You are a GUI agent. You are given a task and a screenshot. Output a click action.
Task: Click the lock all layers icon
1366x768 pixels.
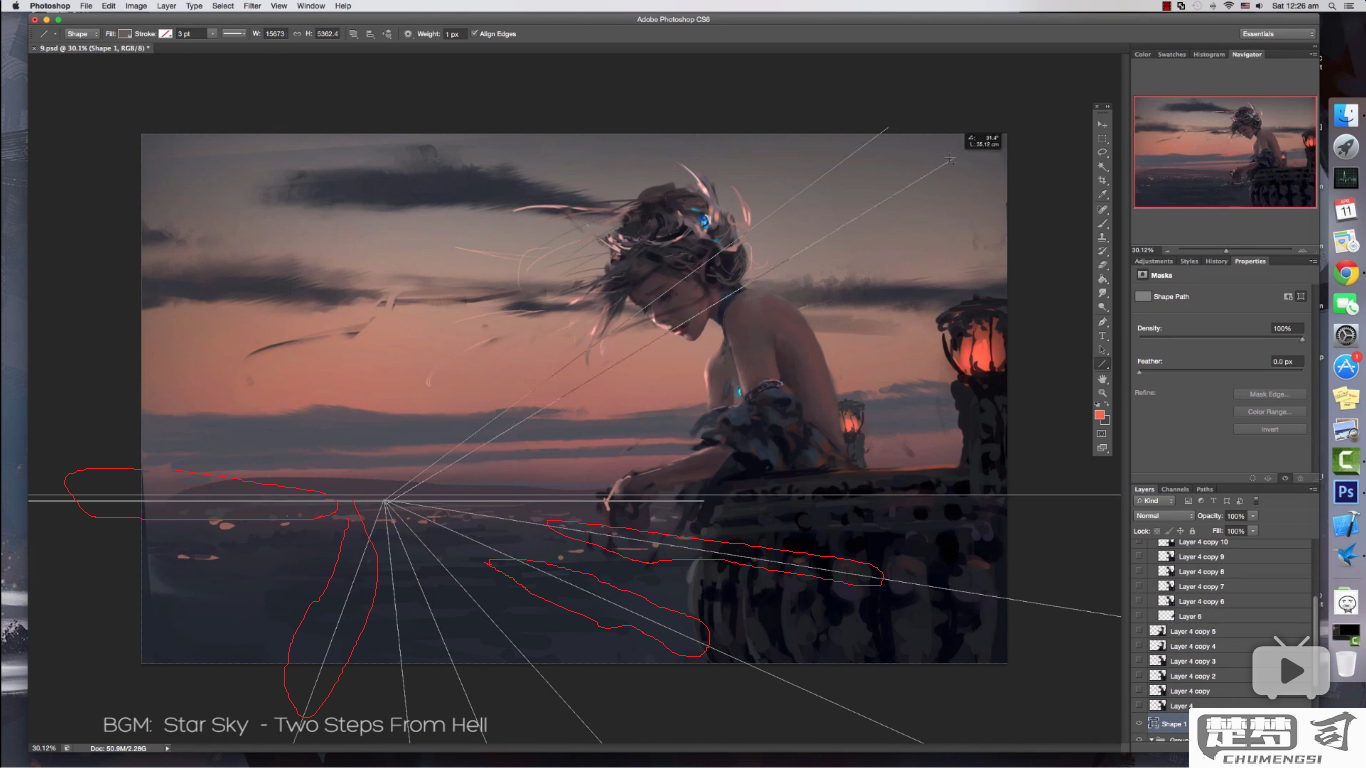click(1192, 531)
